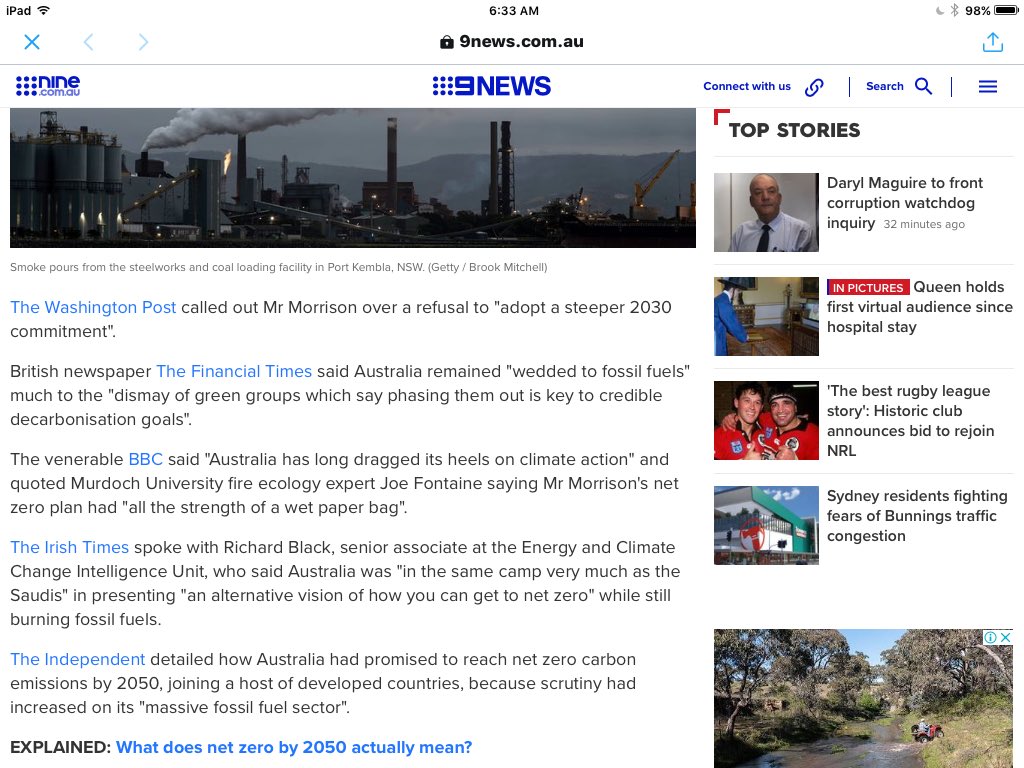Tap the 6:33 AM clock
The image size is (1024, 768).
tap(514, 10)
